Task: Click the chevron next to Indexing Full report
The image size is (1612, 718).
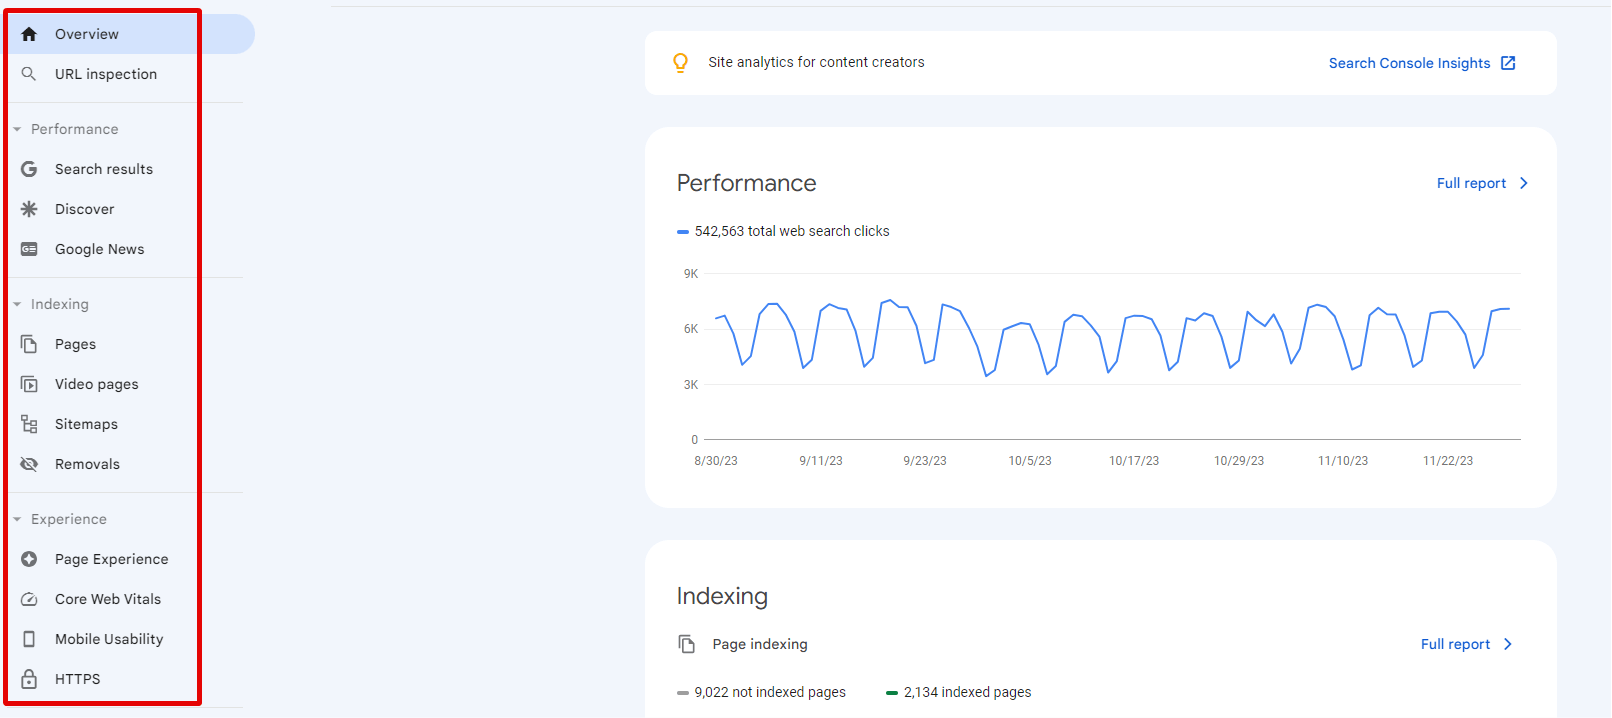Action: coord(1508,644)
